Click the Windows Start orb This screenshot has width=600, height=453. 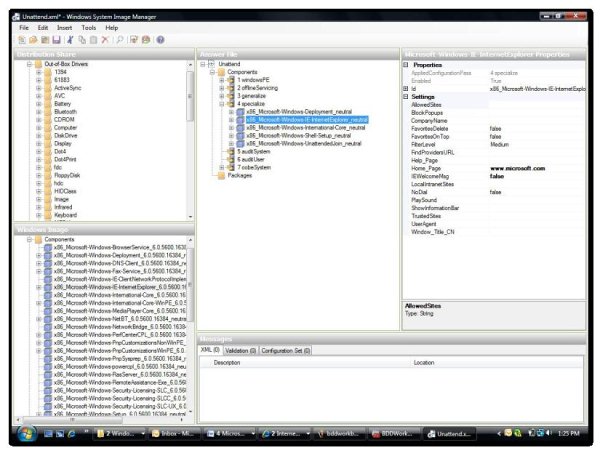27,433
